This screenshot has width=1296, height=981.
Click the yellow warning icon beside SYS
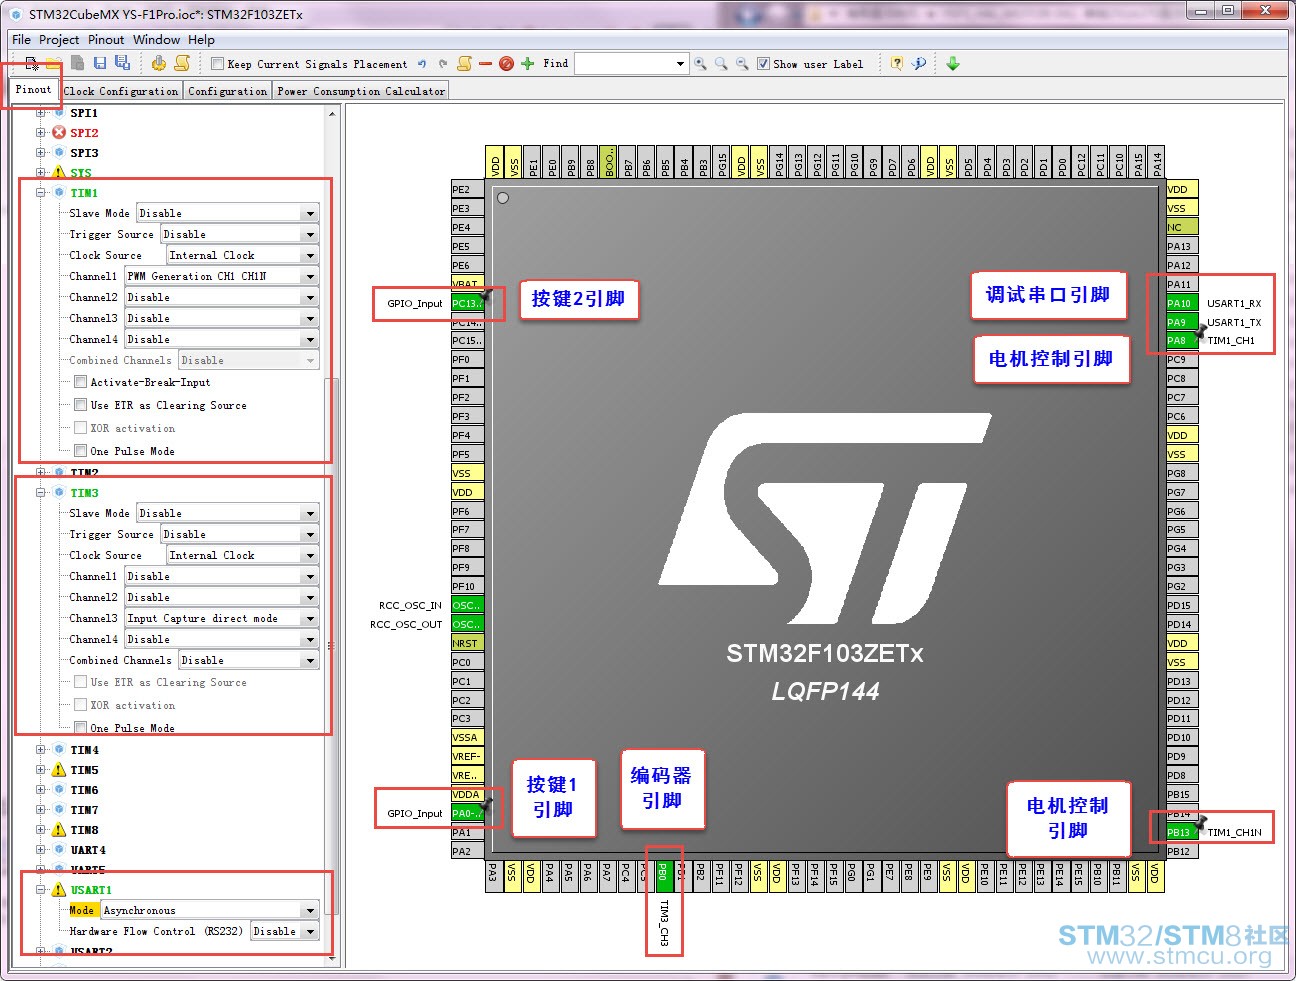coord(59,173)
